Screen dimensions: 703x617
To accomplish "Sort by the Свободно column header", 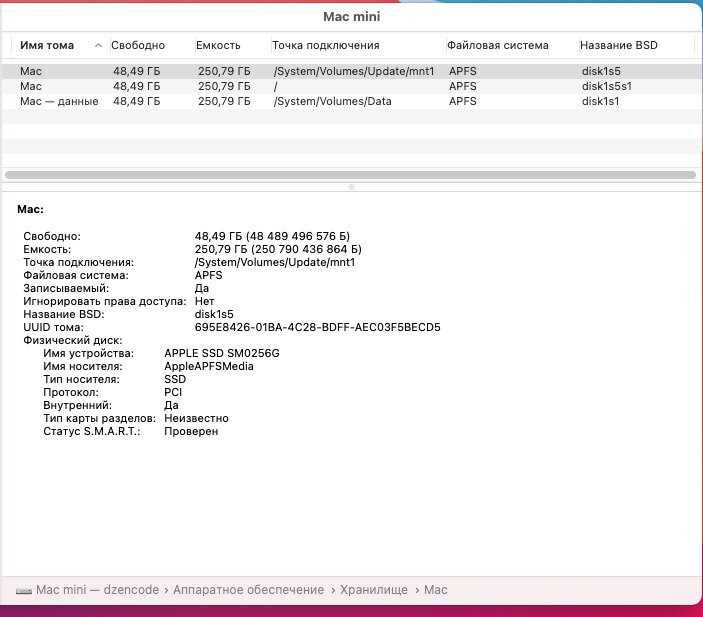I will coord(138,45).
